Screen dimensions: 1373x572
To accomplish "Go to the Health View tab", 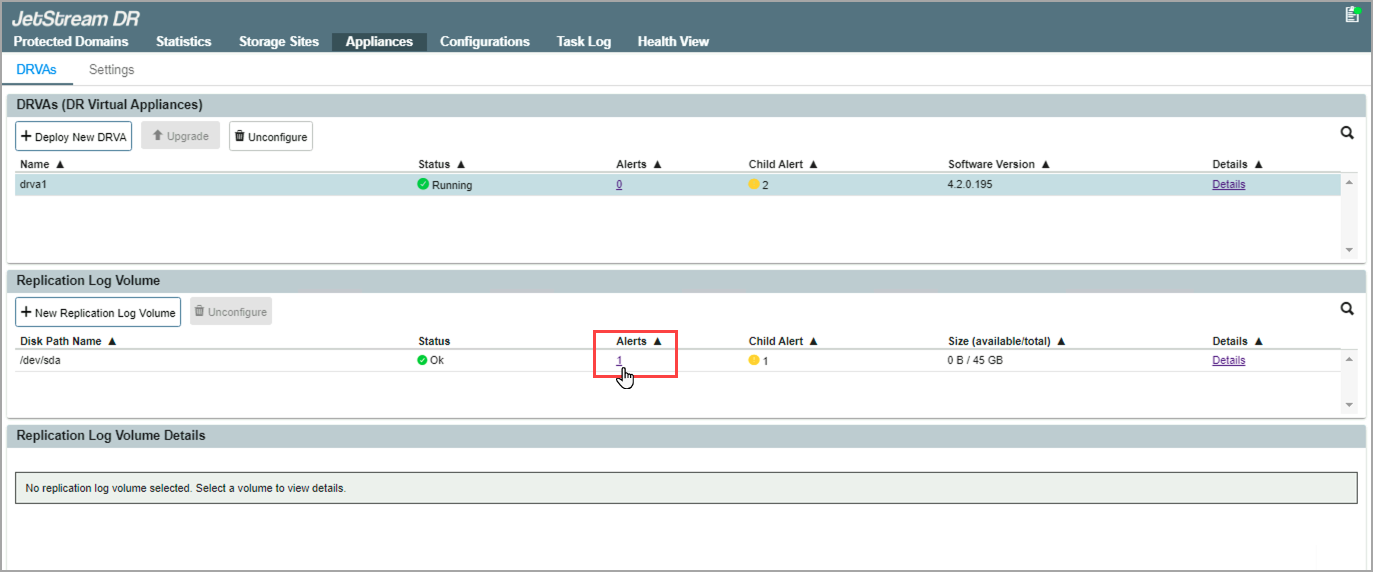I will click(x=673, y=41).
